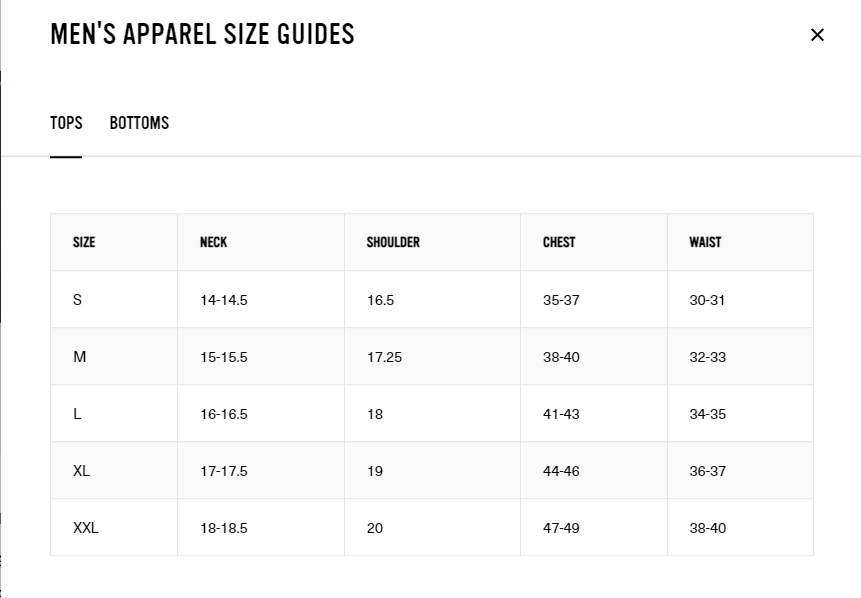
Task: Click the Shoulder column header
Action: [393, 242]
